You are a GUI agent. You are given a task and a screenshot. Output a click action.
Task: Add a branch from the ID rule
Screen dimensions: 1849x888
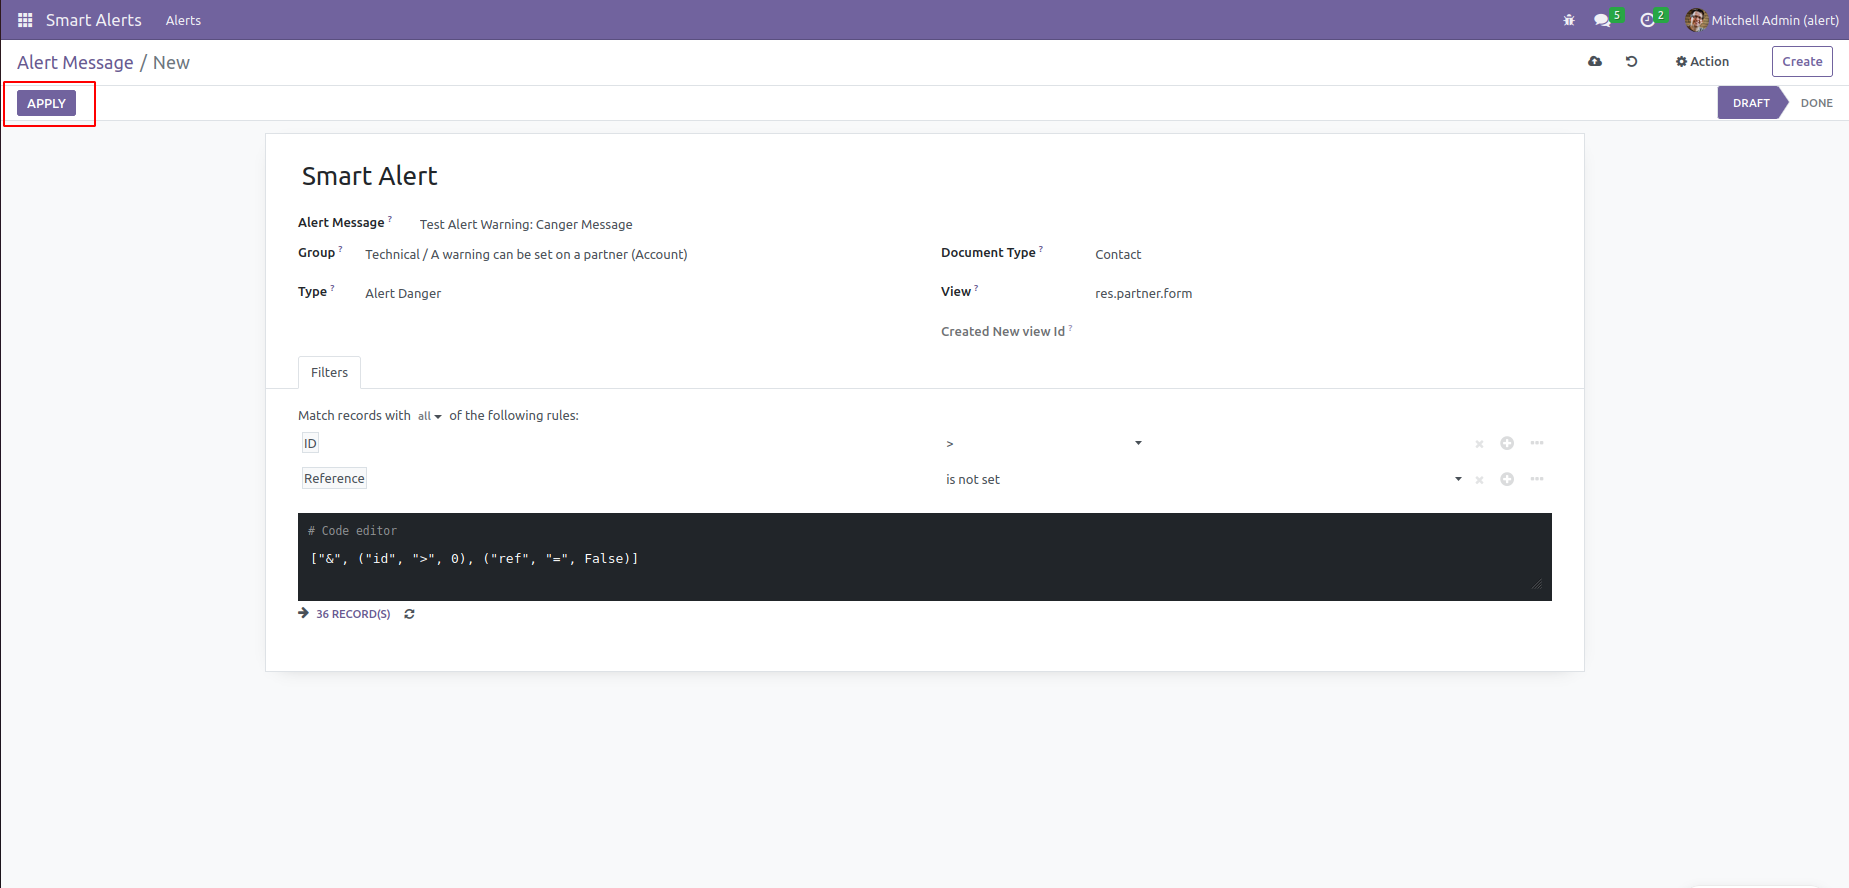tap(1537, 443)
